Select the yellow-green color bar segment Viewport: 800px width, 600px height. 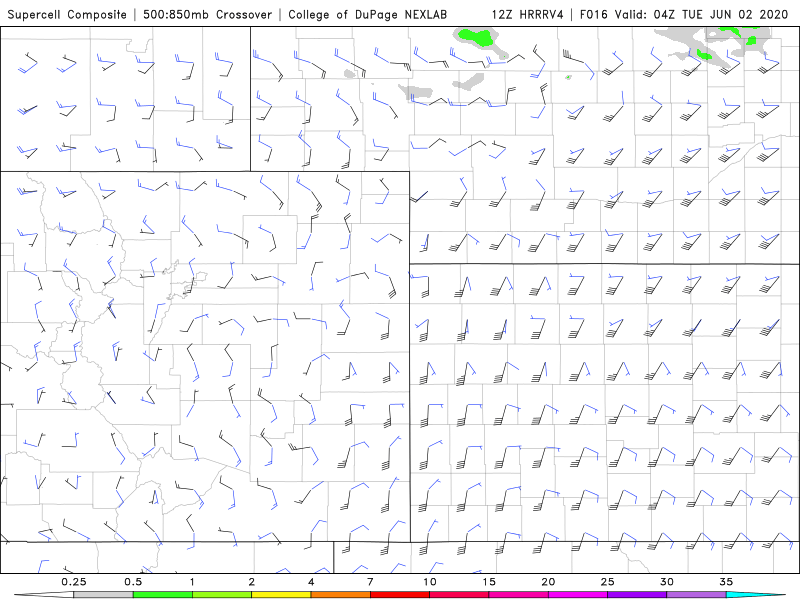pos(222,595)
